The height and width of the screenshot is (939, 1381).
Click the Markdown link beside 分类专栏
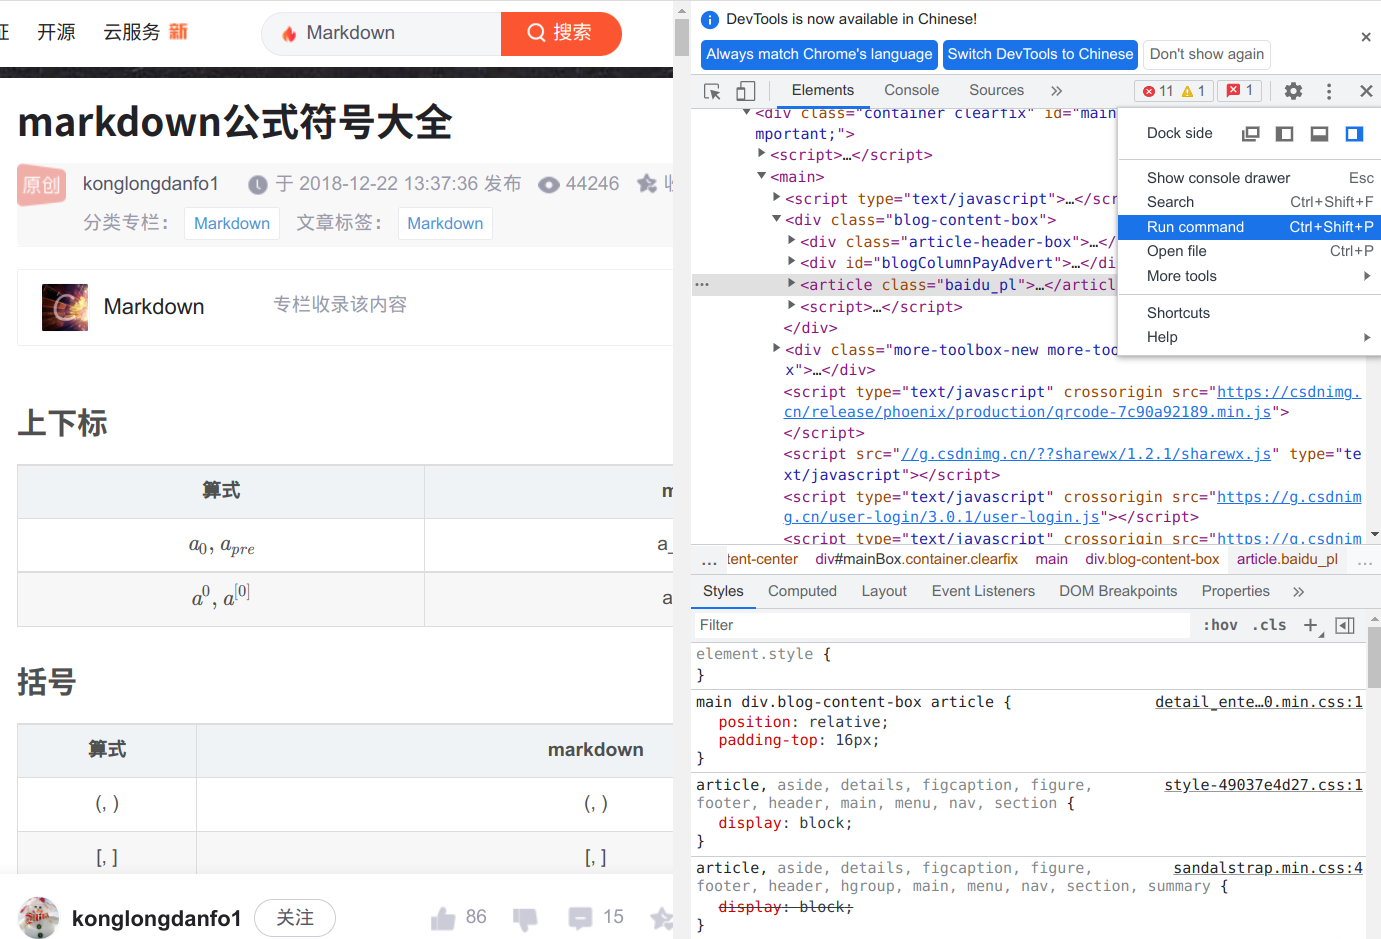(x=232, y=223)
